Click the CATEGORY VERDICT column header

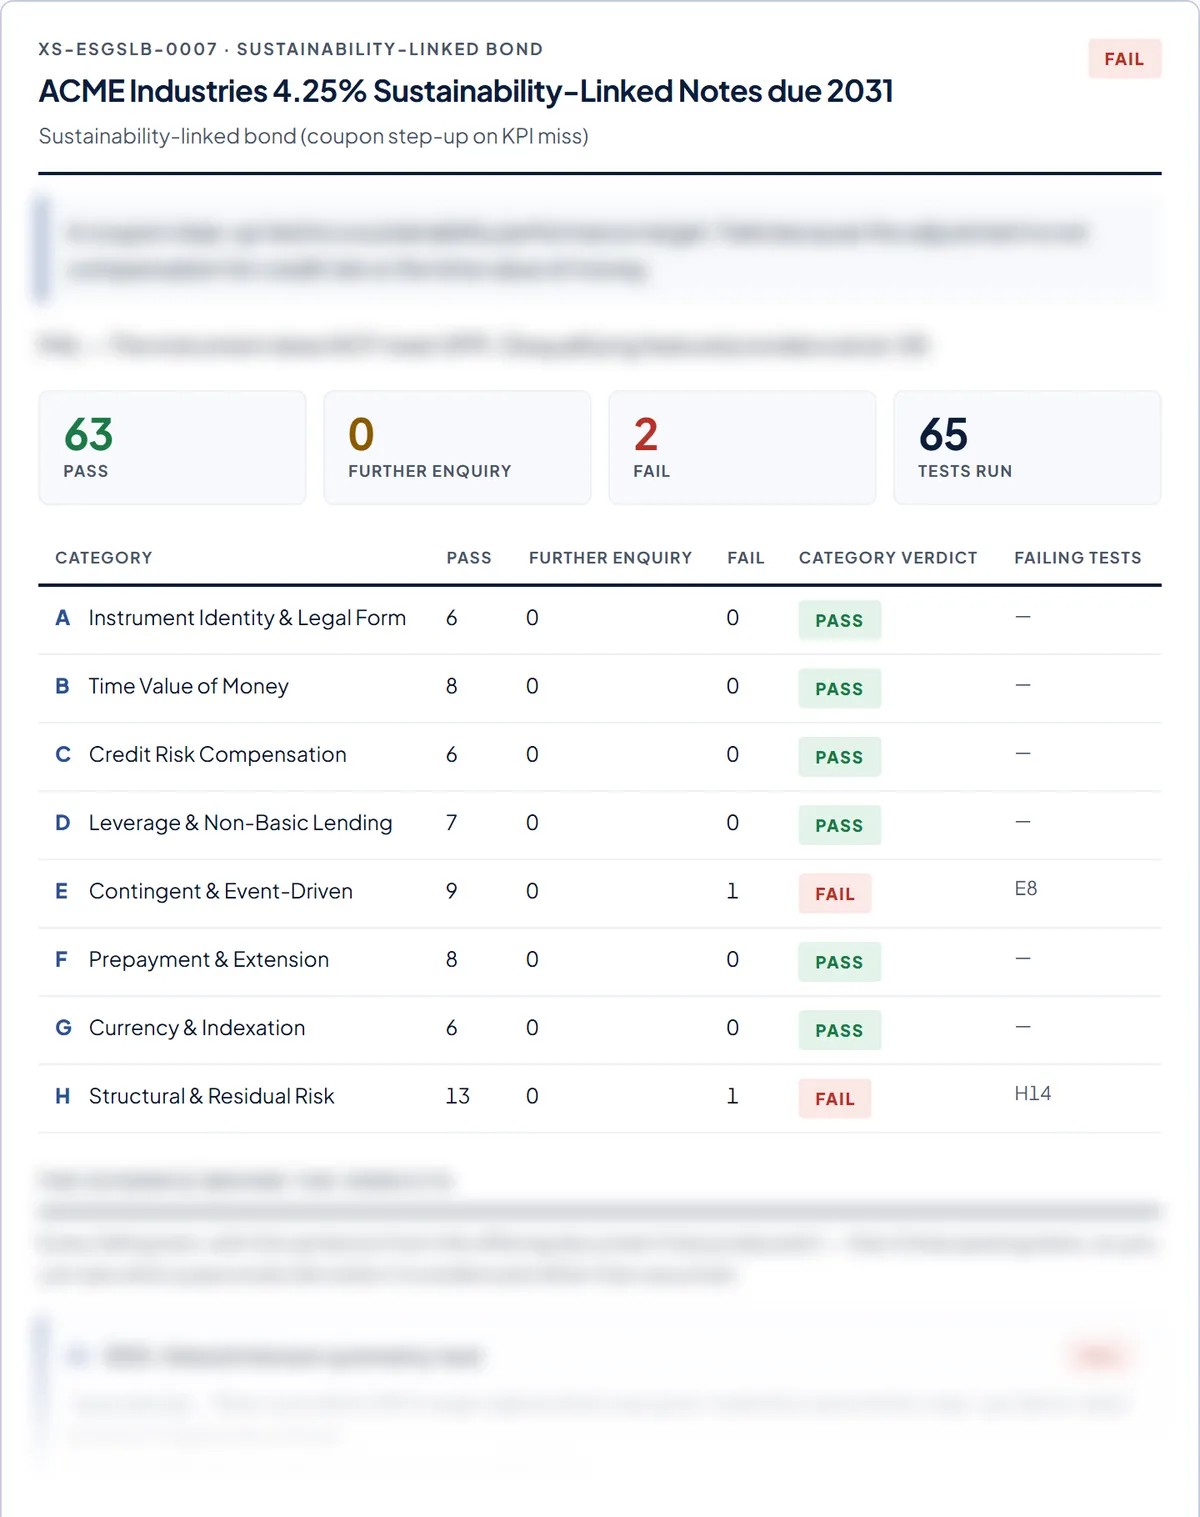(888, 558)
